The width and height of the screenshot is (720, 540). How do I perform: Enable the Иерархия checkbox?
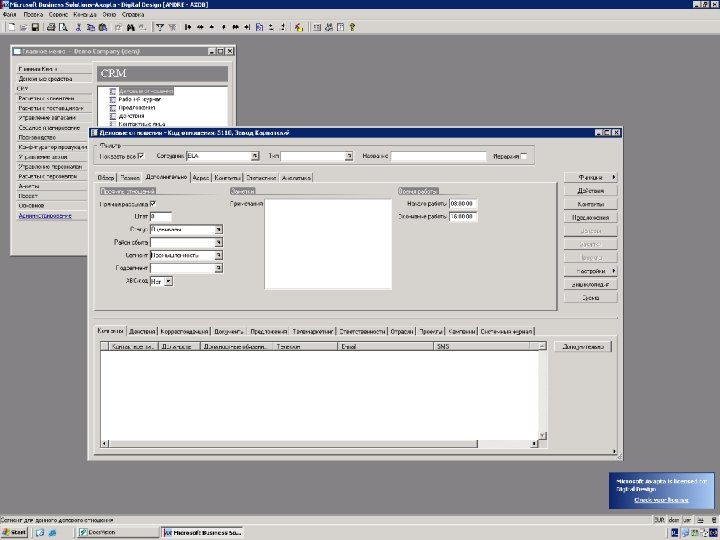click(x=523, y=156)
